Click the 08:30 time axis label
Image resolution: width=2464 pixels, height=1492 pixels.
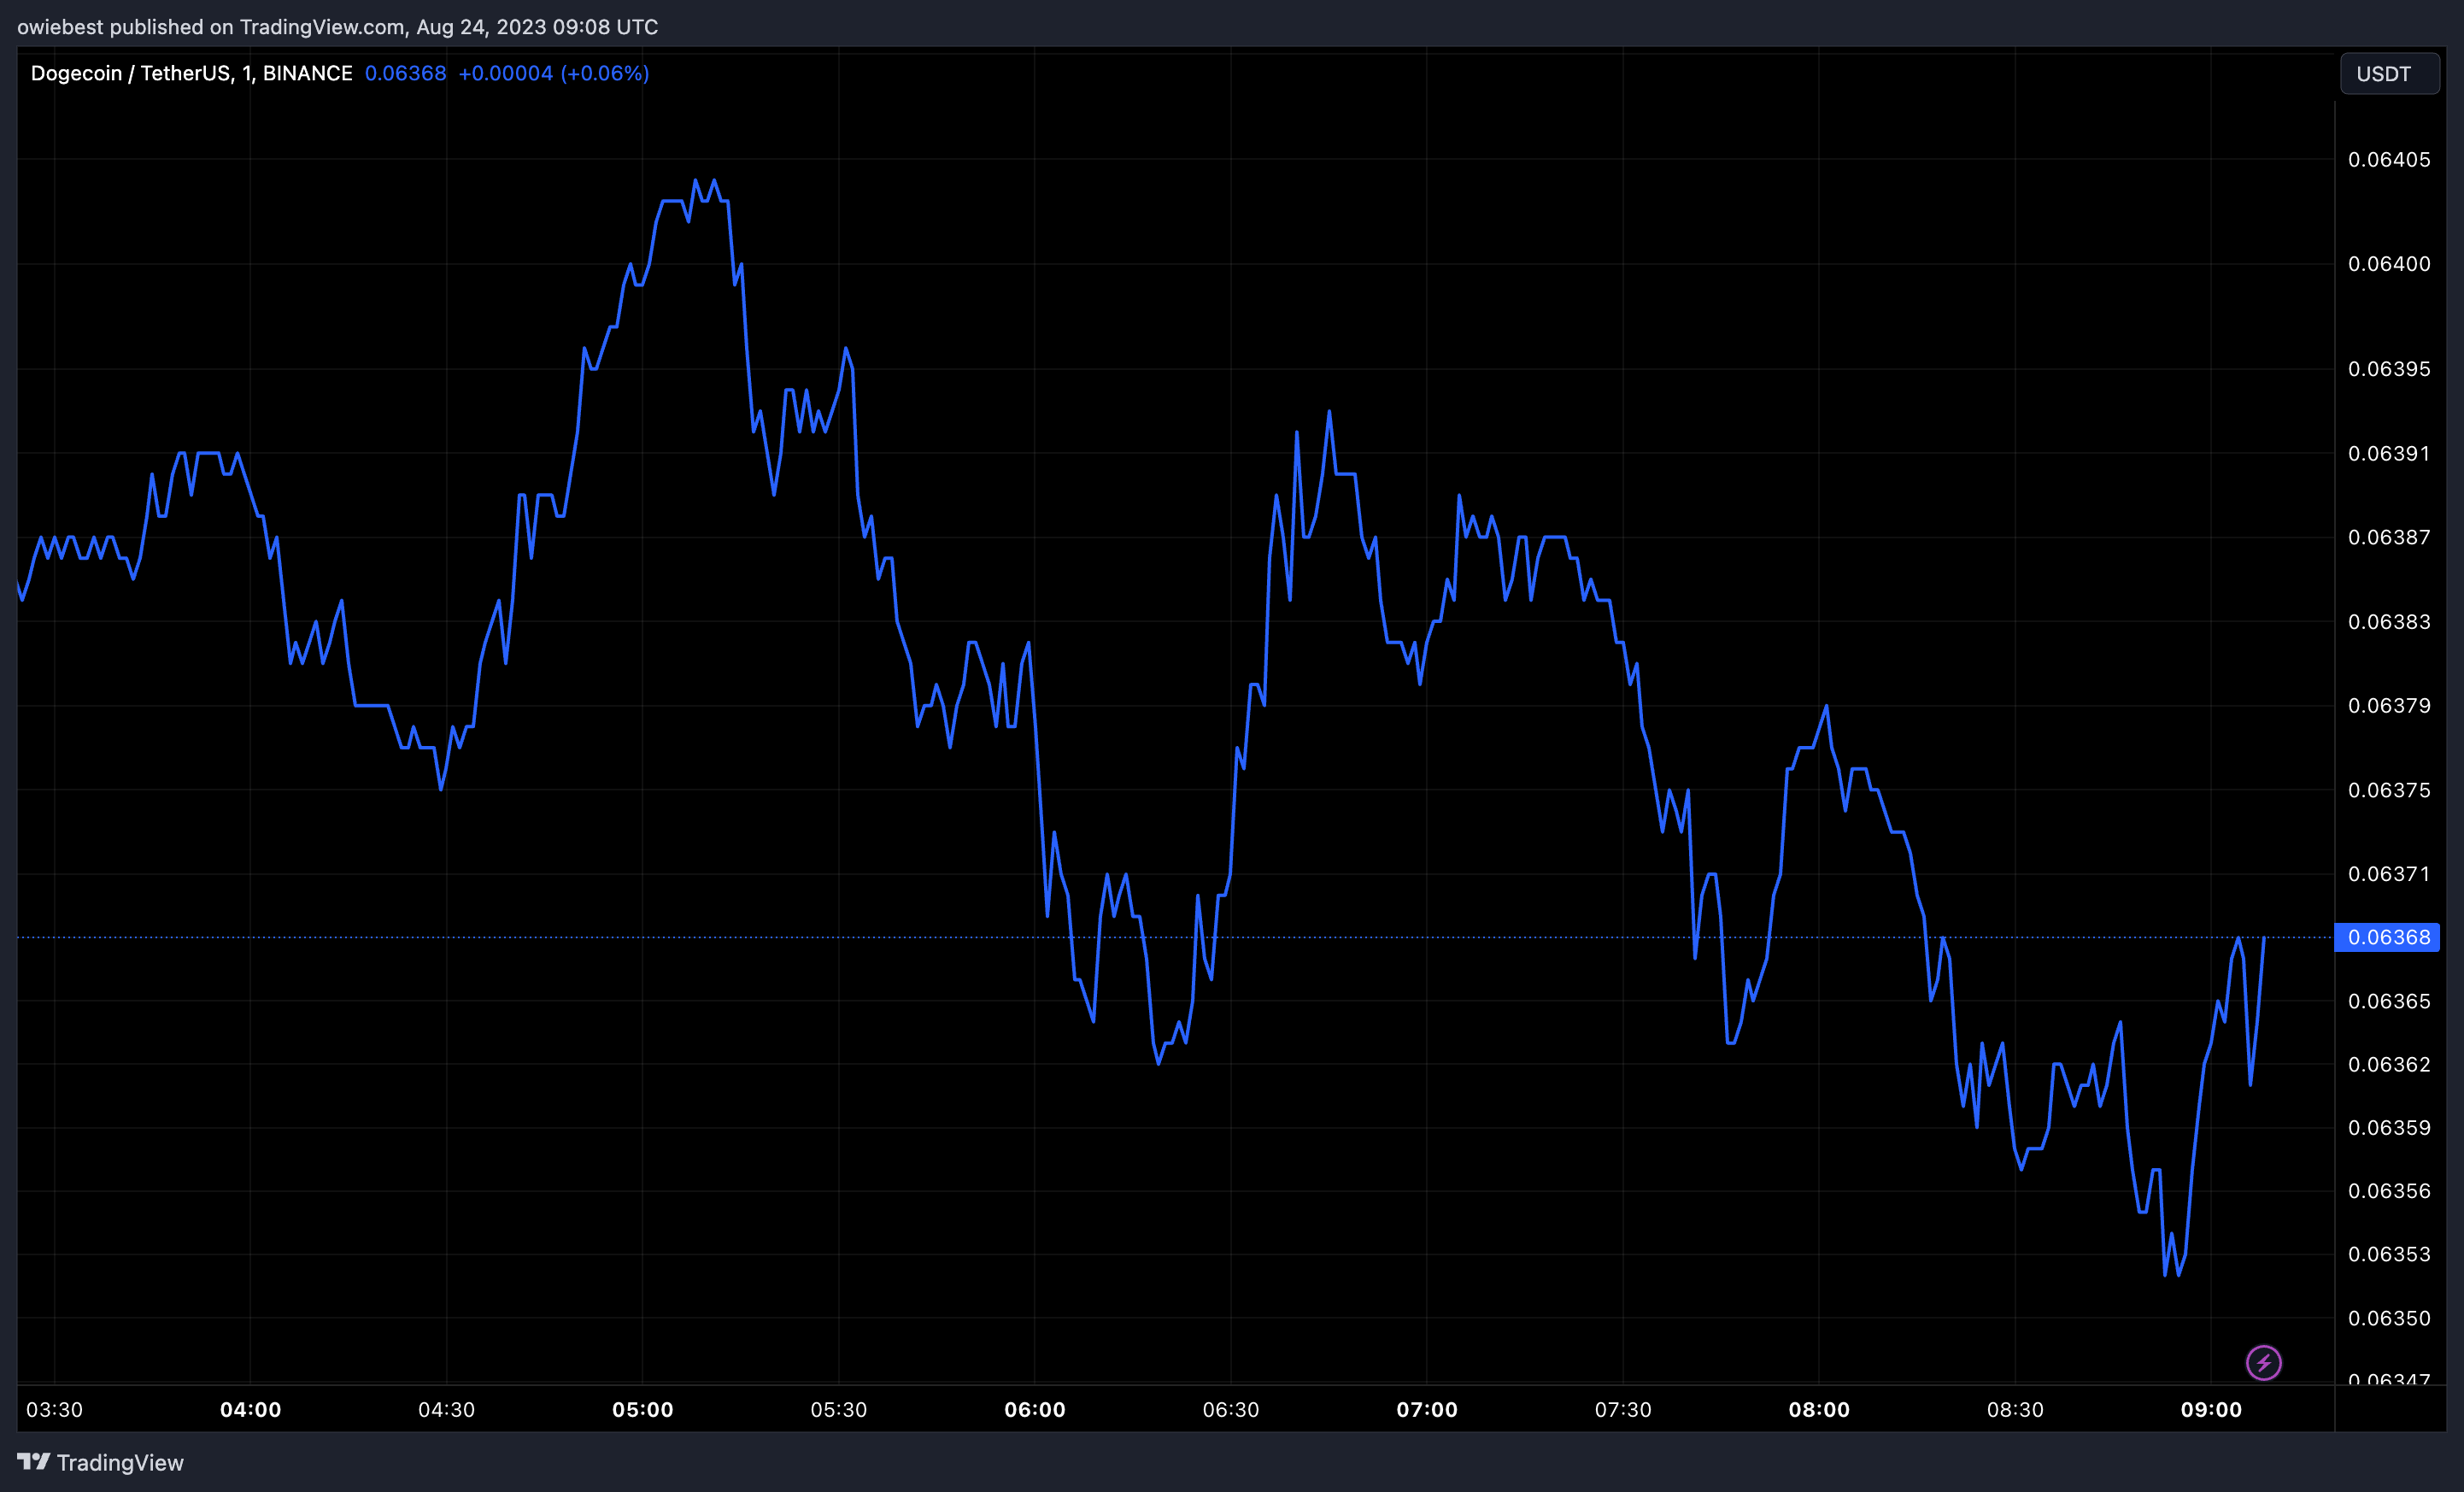[2014, 1410]
